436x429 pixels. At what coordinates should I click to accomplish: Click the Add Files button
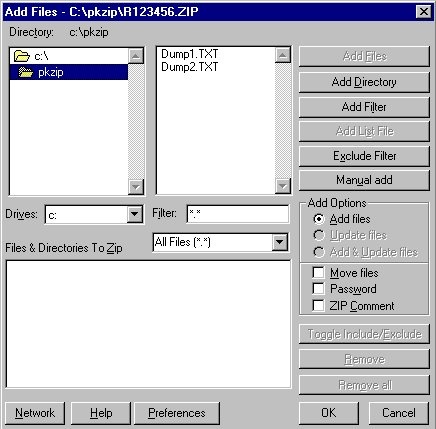364,56
